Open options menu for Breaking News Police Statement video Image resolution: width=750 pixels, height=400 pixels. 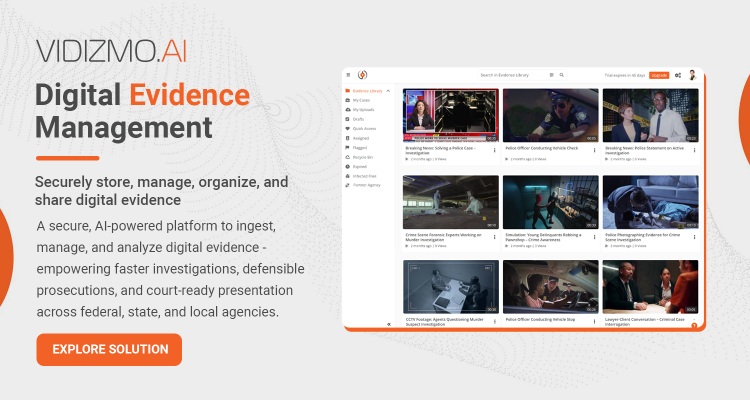tap(695, 150)
